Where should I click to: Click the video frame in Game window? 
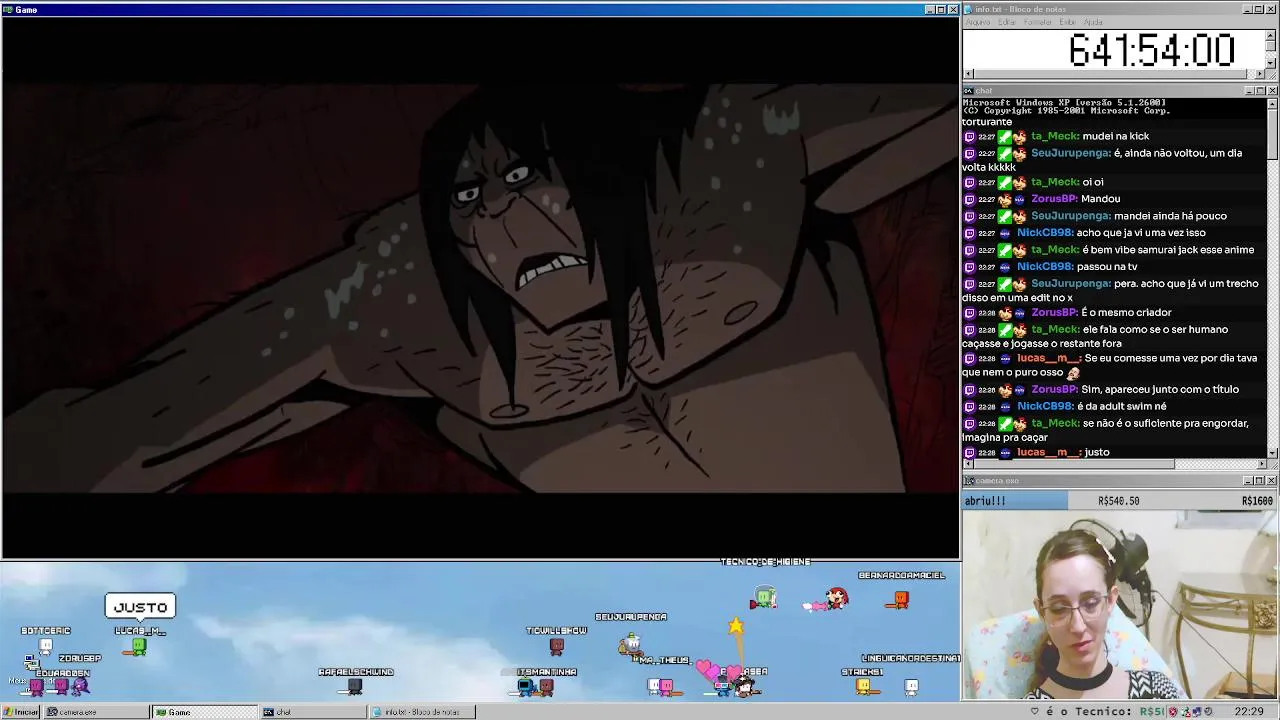tap(480, 288)
